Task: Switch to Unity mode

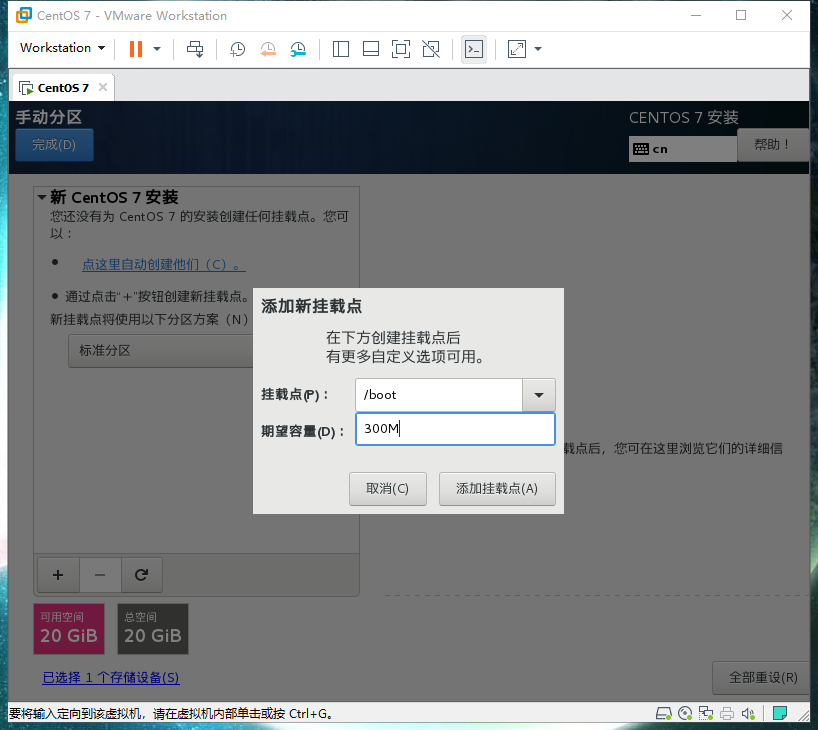Action: [x=431, y=49]
